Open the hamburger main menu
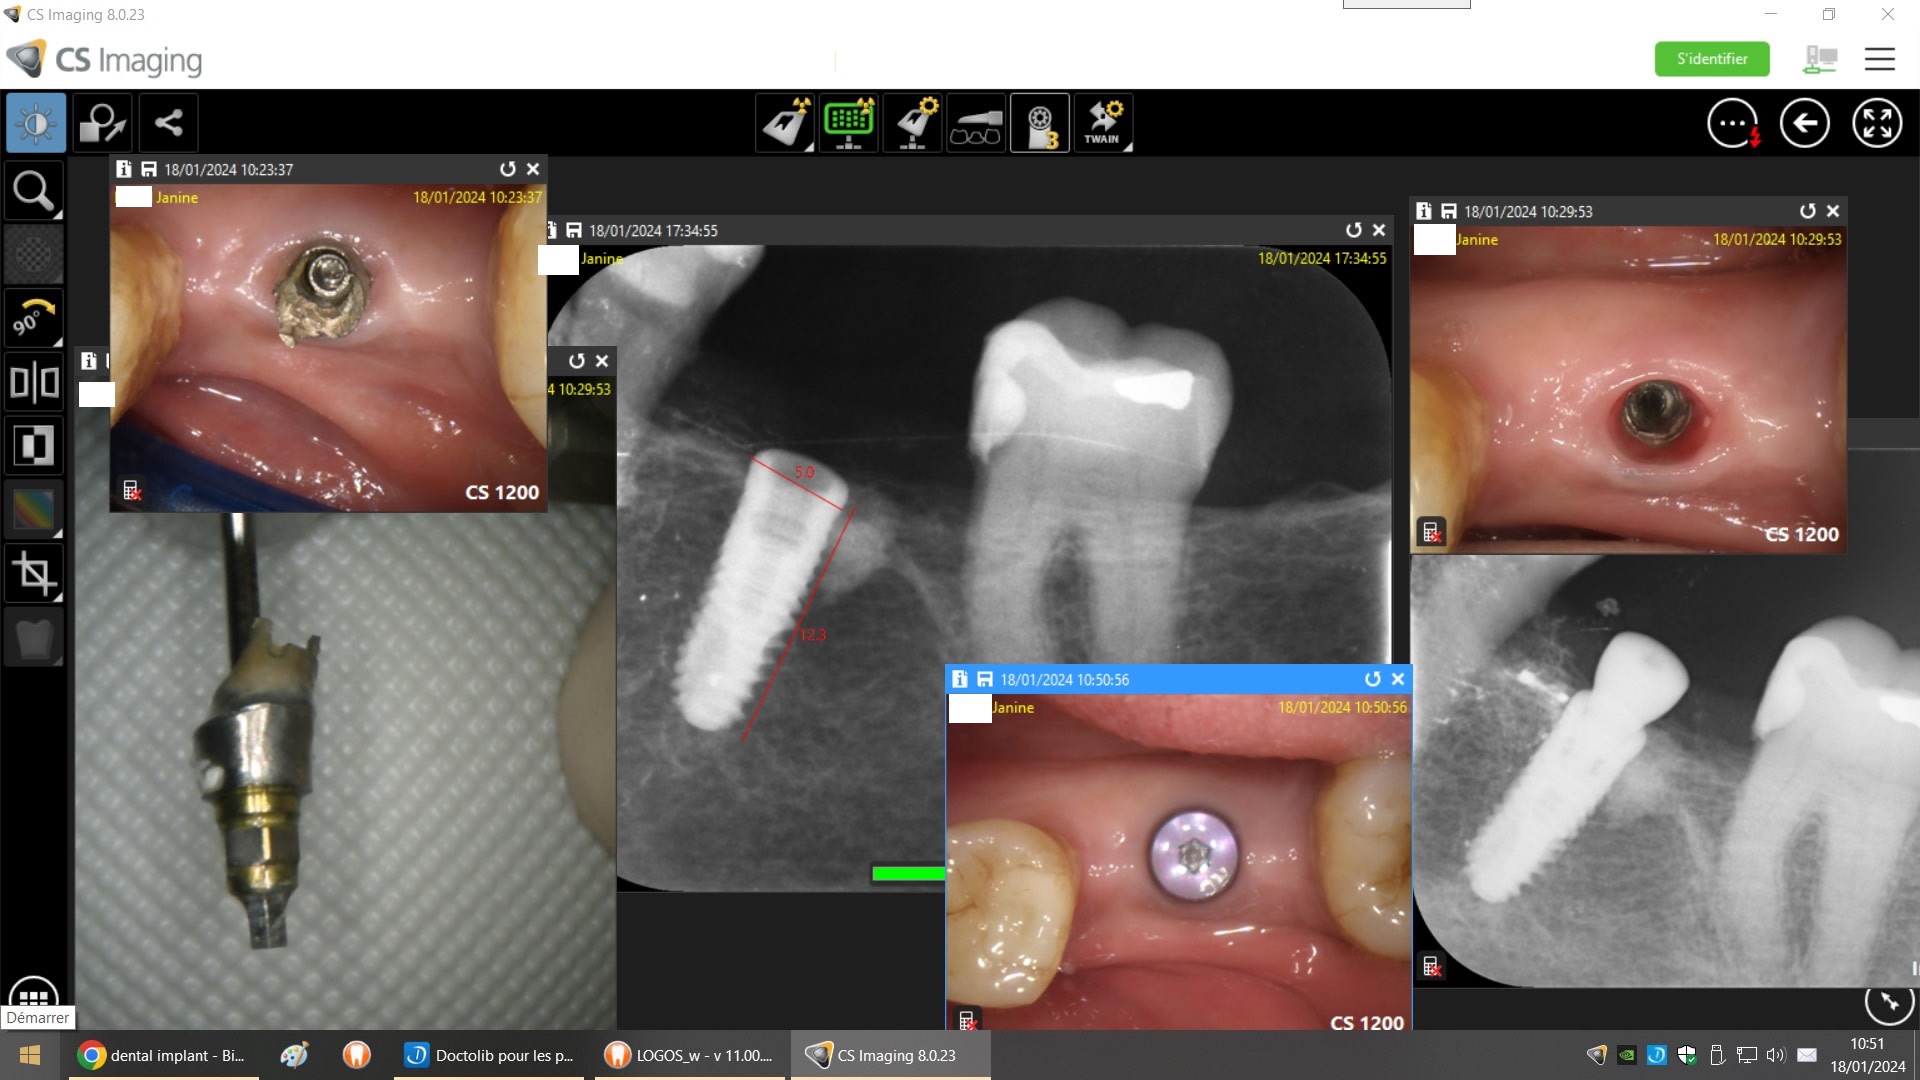Screen dimensions: 1920x1080 1879,60
